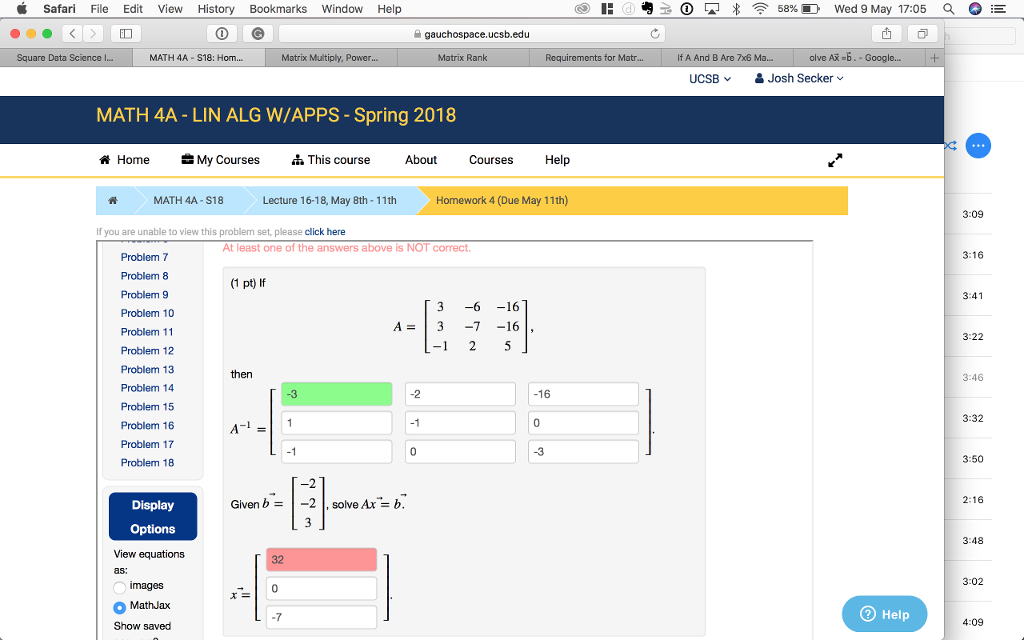The image size is (1024, 640).
Task: Click the Bluetooth status icon
Action: point(737,9)
